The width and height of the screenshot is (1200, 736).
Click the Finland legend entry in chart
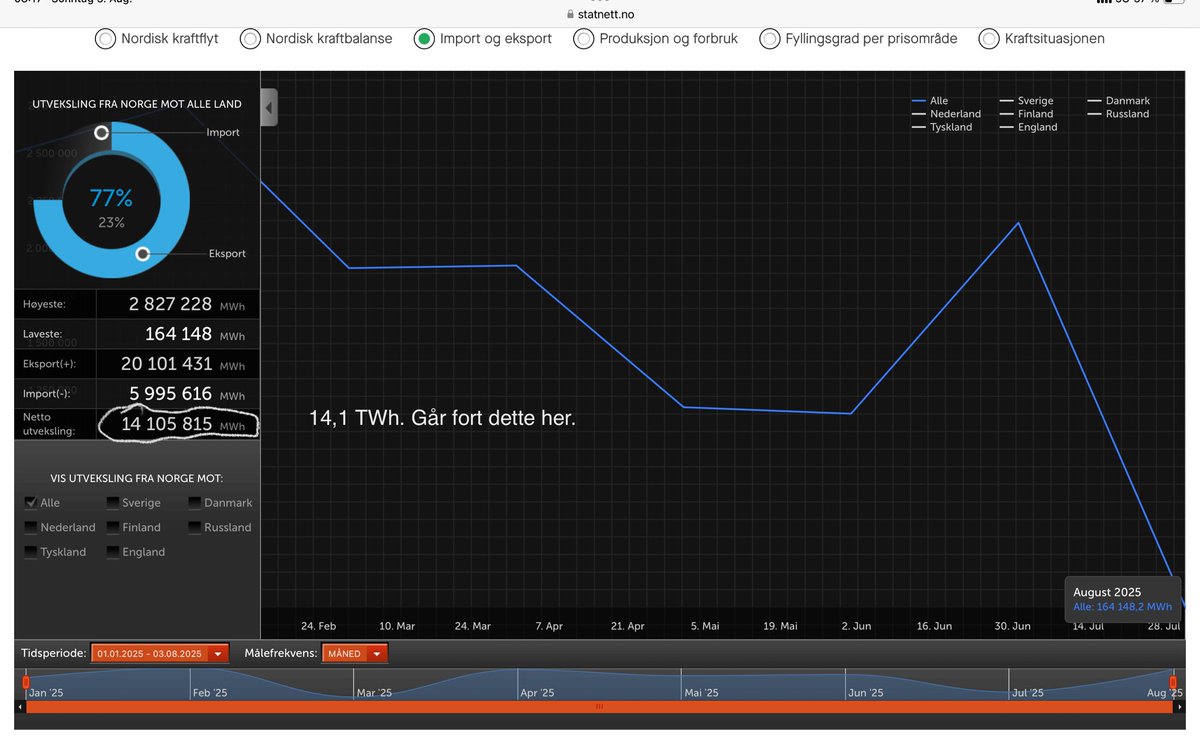click(x=1027, y=114)
